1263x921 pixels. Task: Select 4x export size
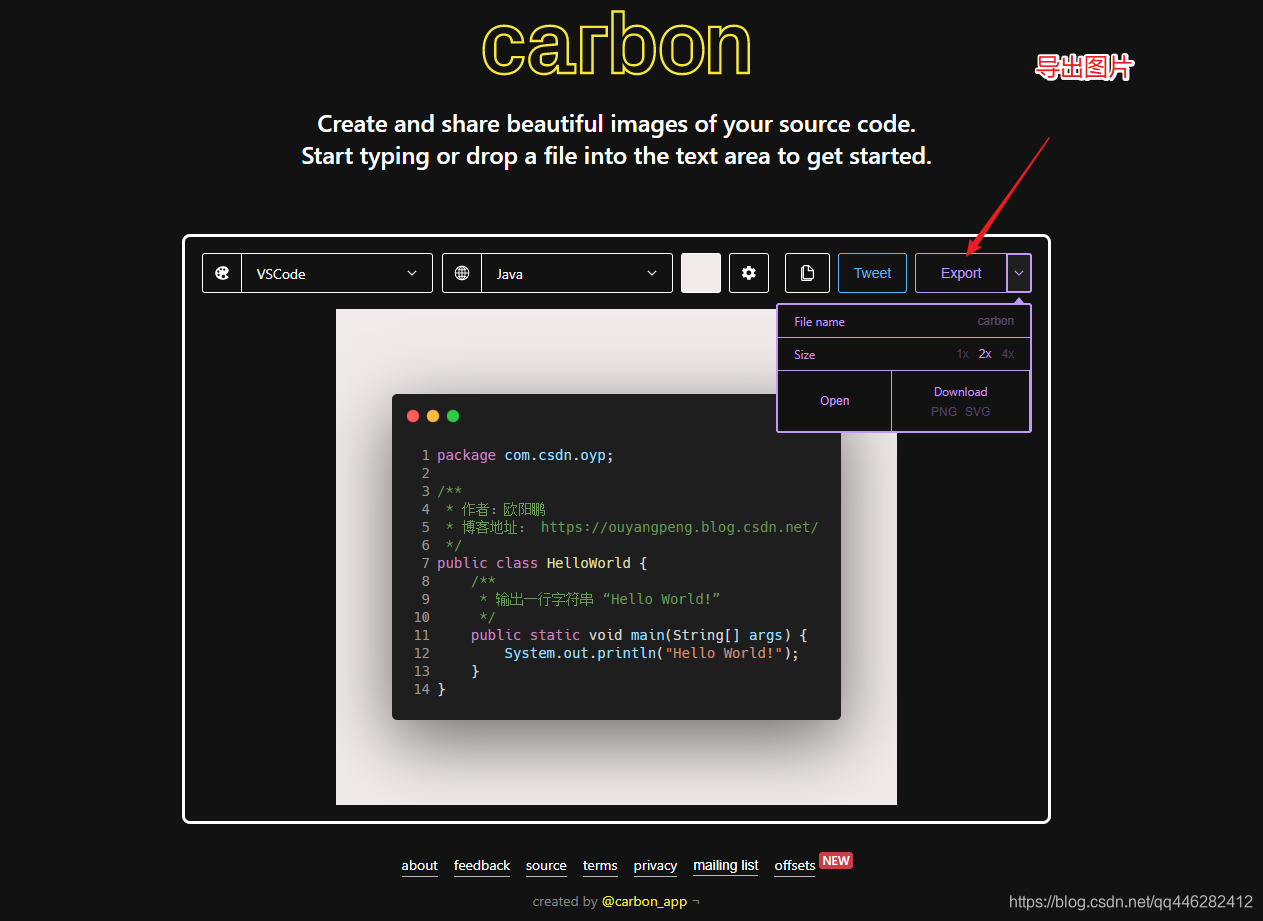click(1008, 354)
